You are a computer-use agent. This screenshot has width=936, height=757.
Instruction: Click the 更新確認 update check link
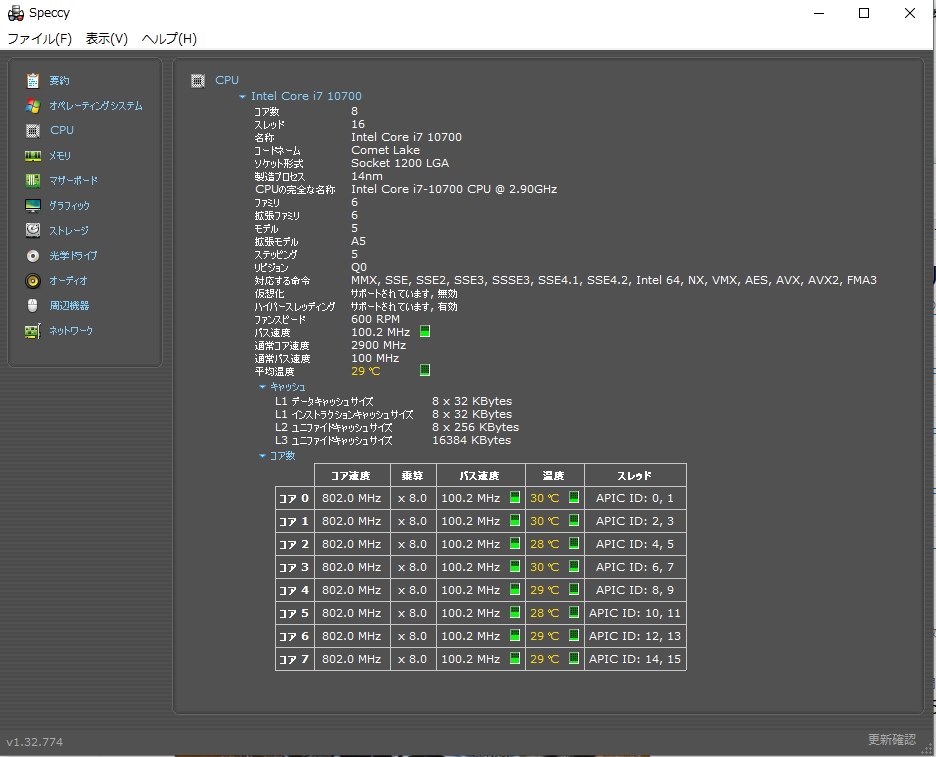coord(891,739)
